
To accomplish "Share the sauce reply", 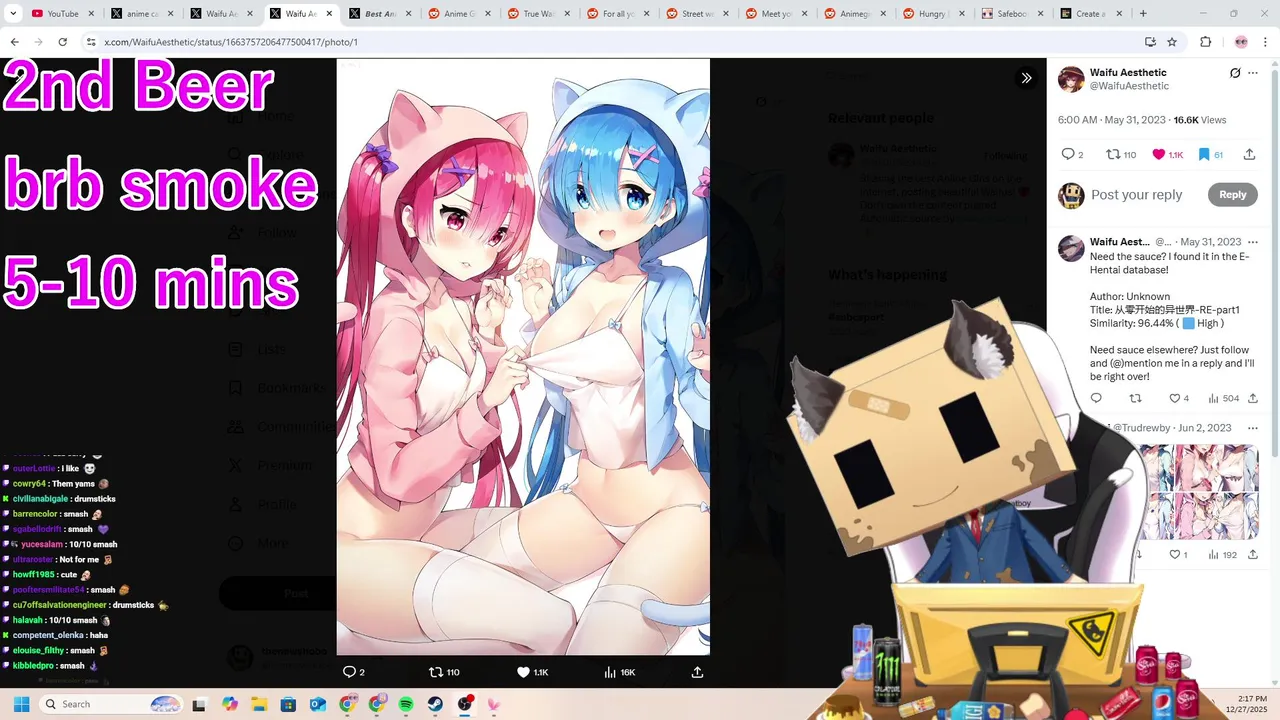I will [1252, 398].
